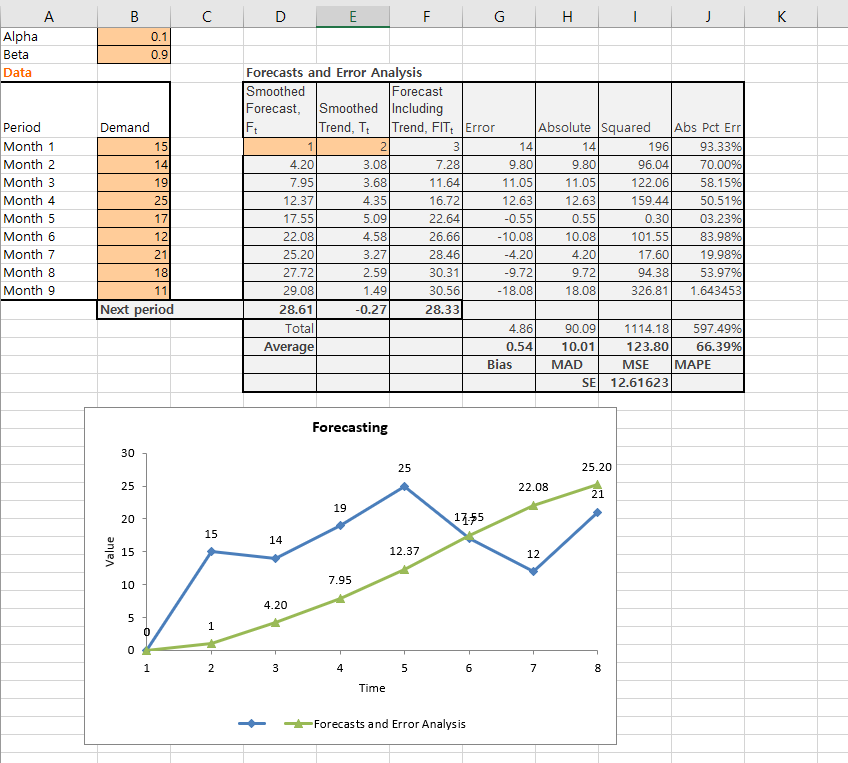Click blue data point labeled 12
This screenshot has width=848, height=763.
(x=533, y=572)
